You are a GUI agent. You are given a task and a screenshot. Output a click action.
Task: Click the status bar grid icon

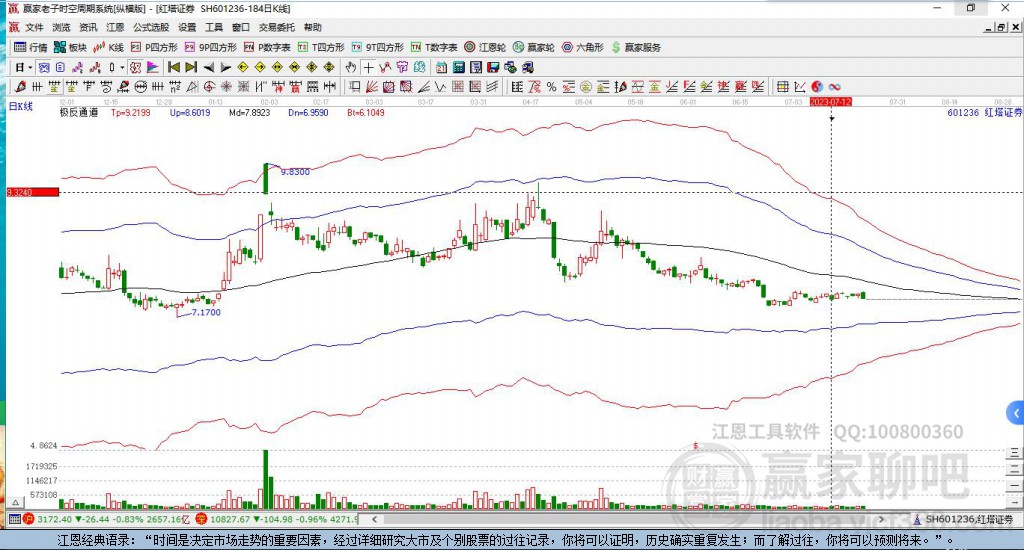coord(14,519)
